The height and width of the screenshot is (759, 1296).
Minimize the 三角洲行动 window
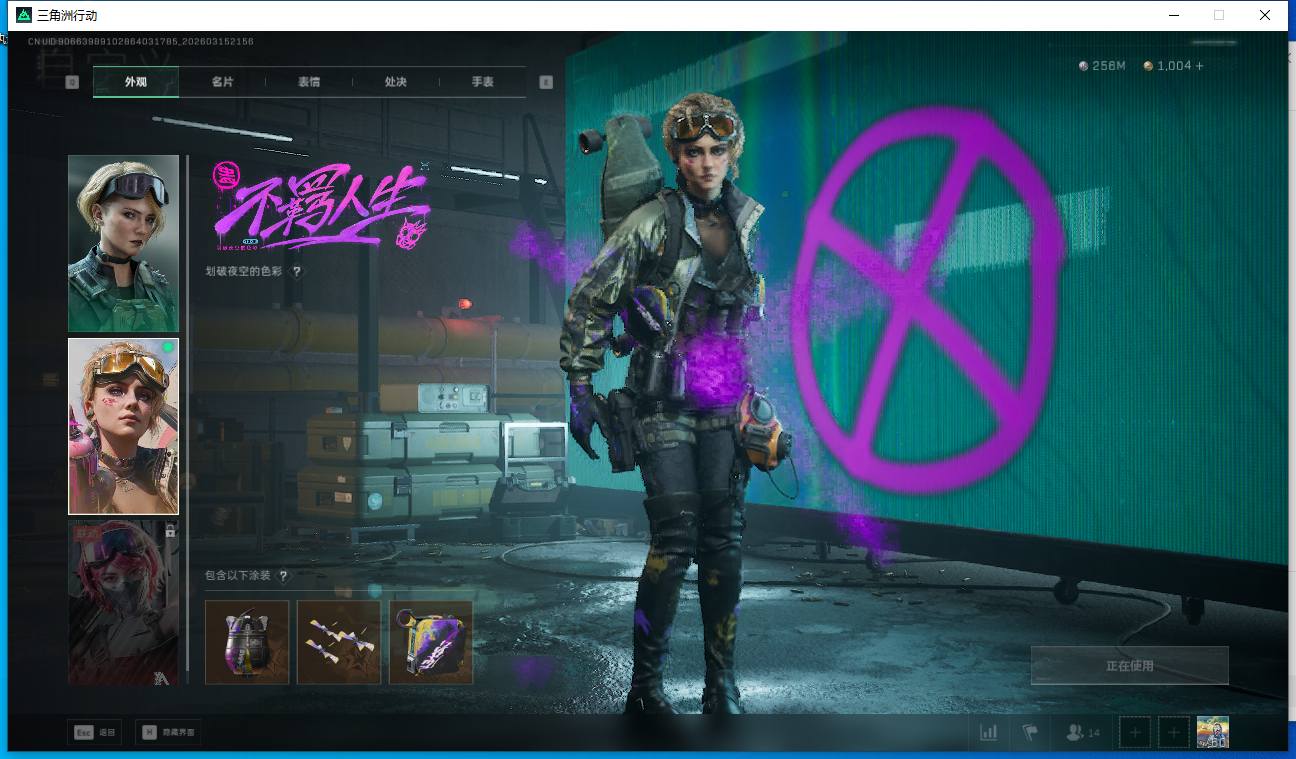tap(1173, 15)
